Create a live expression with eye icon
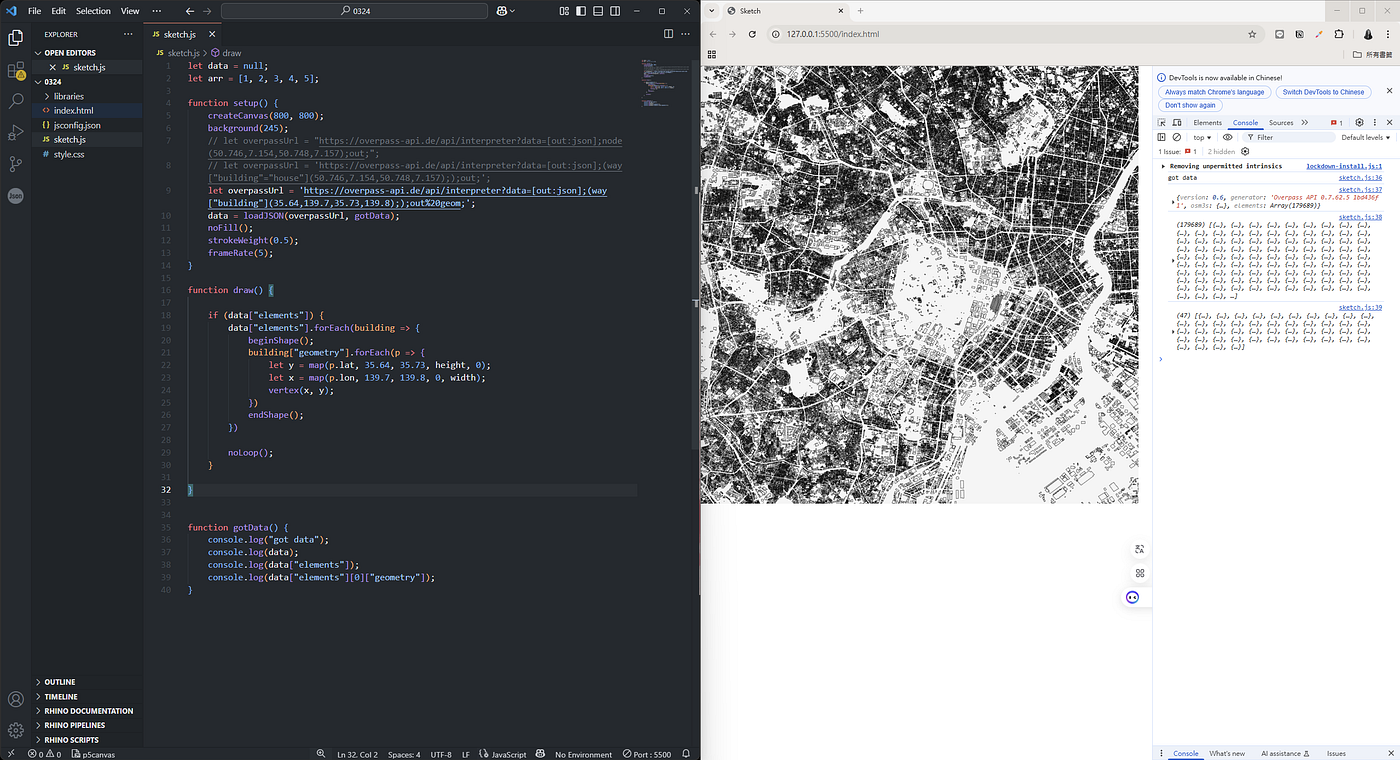 [x=1228, y=137]
